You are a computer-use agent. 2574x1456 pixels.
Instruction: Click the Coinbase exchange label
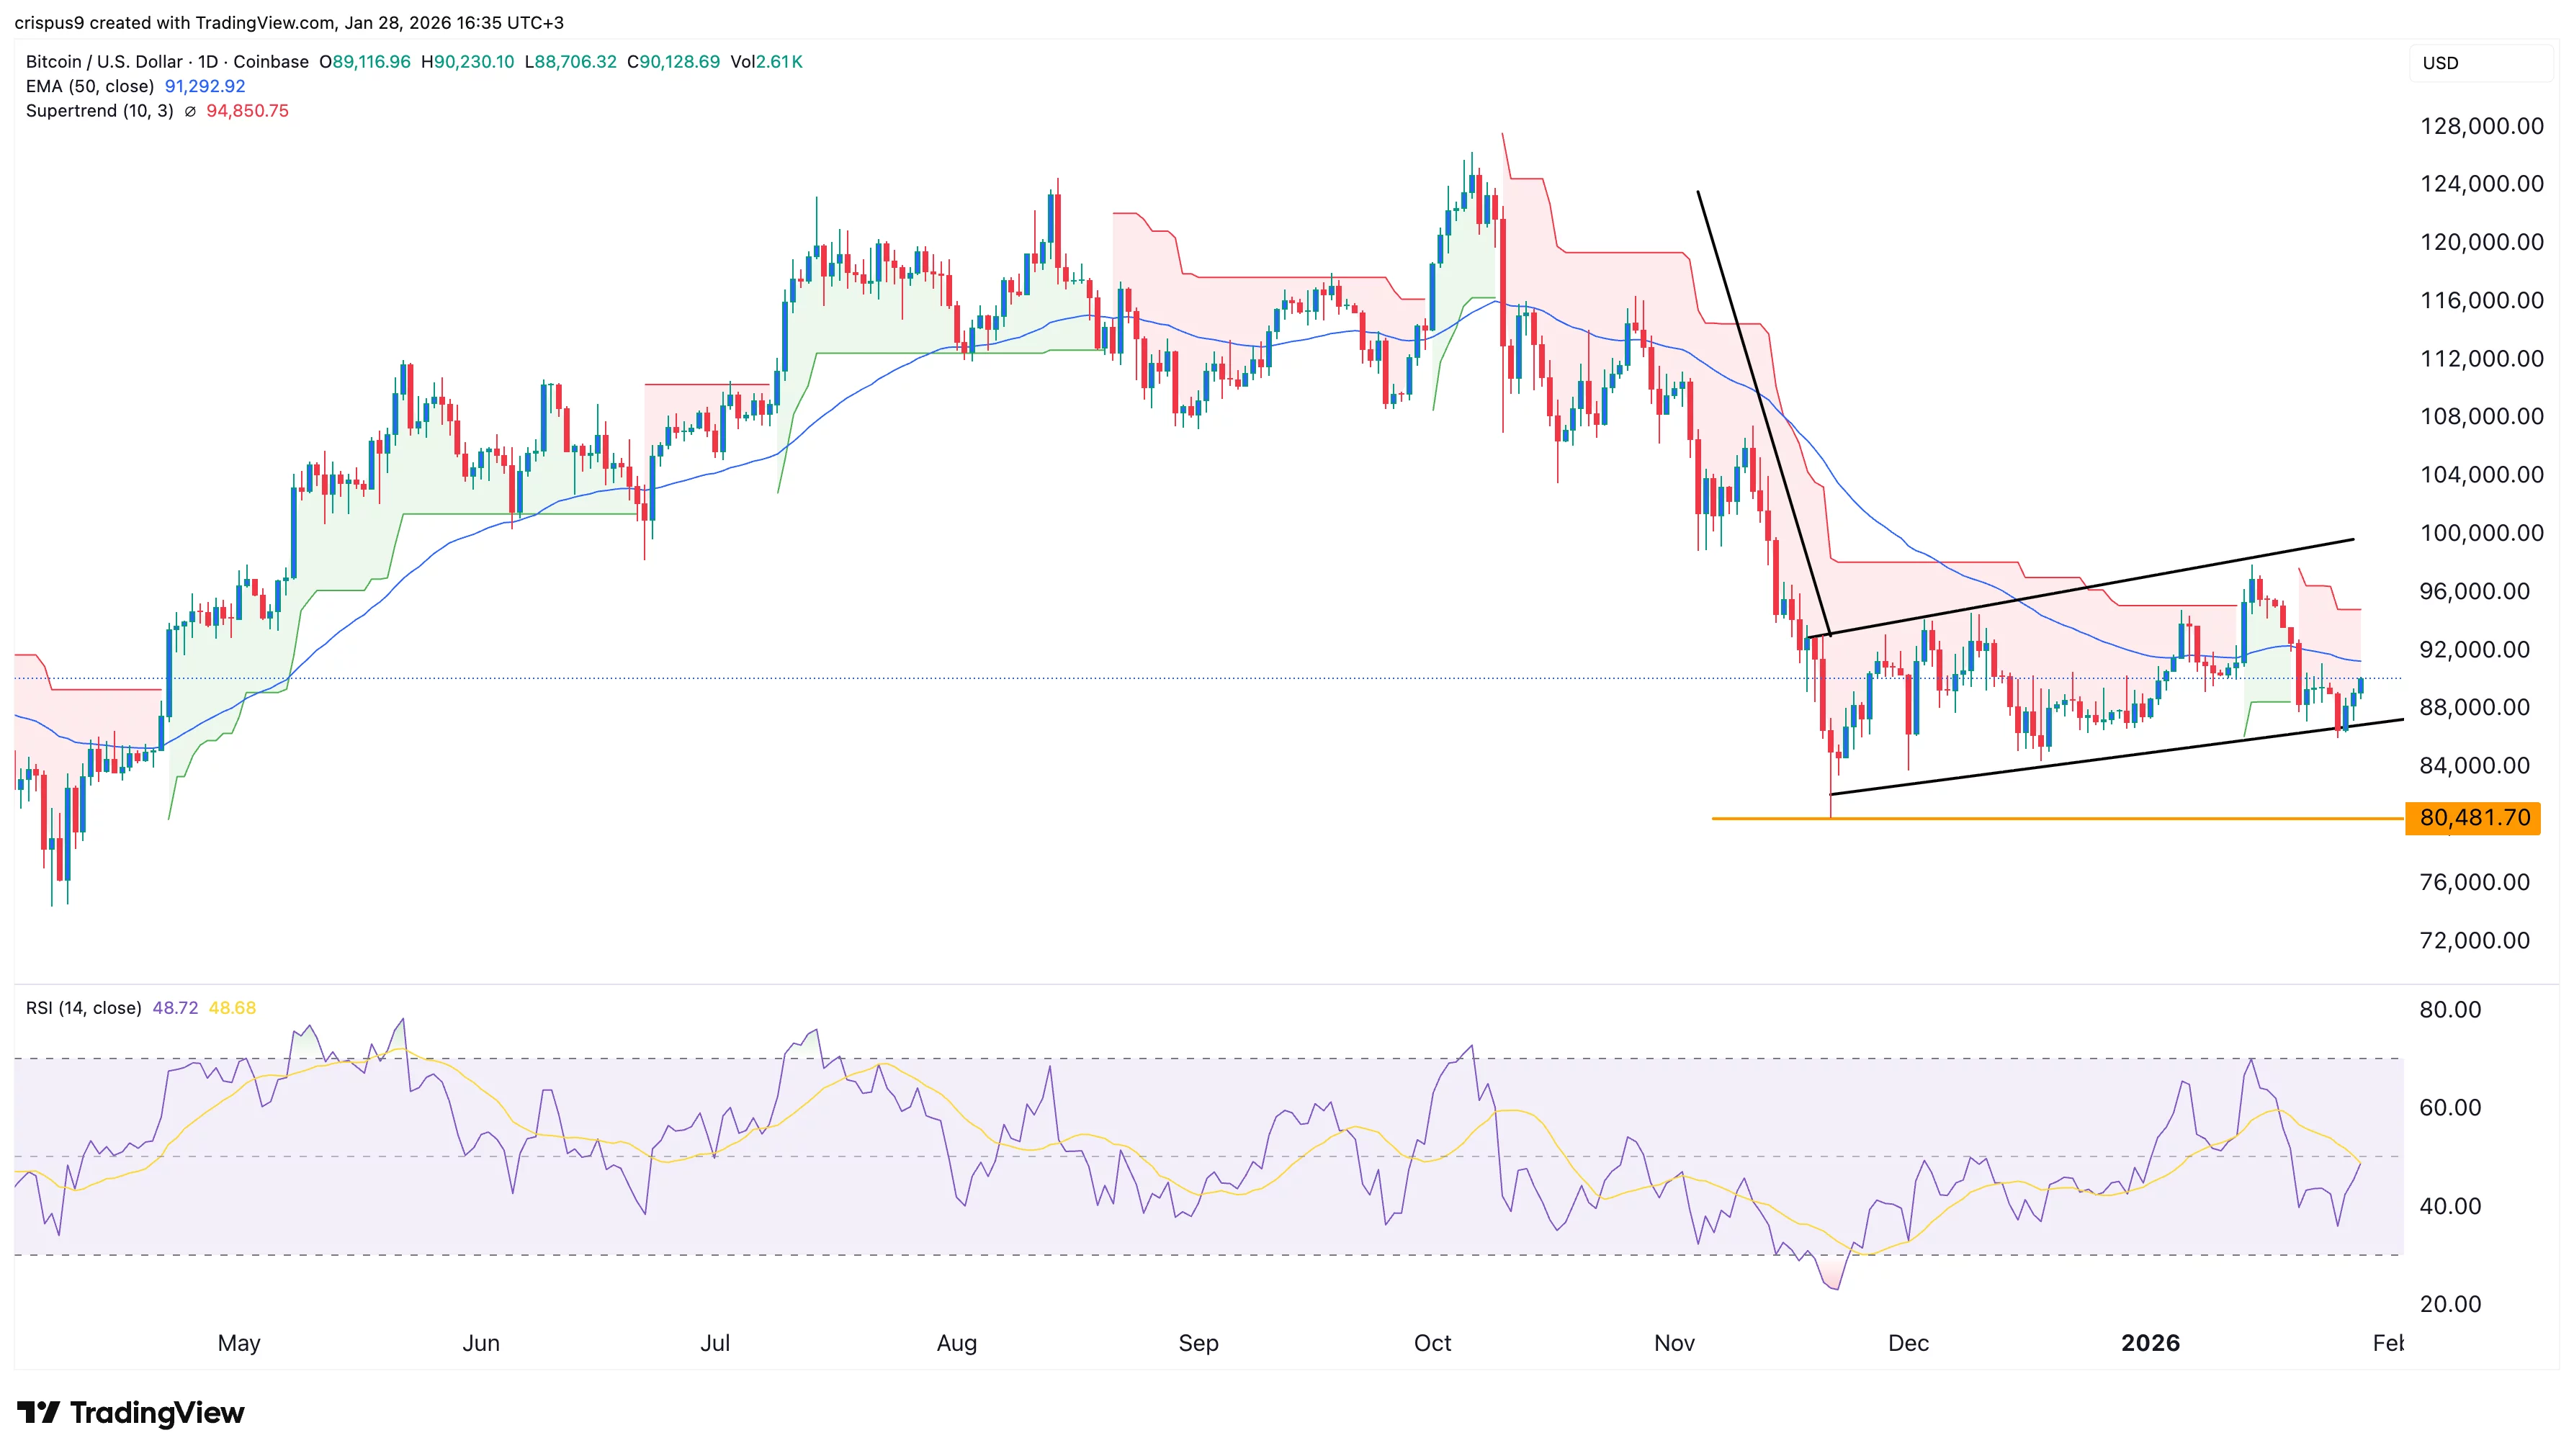[x=270, y=61]
